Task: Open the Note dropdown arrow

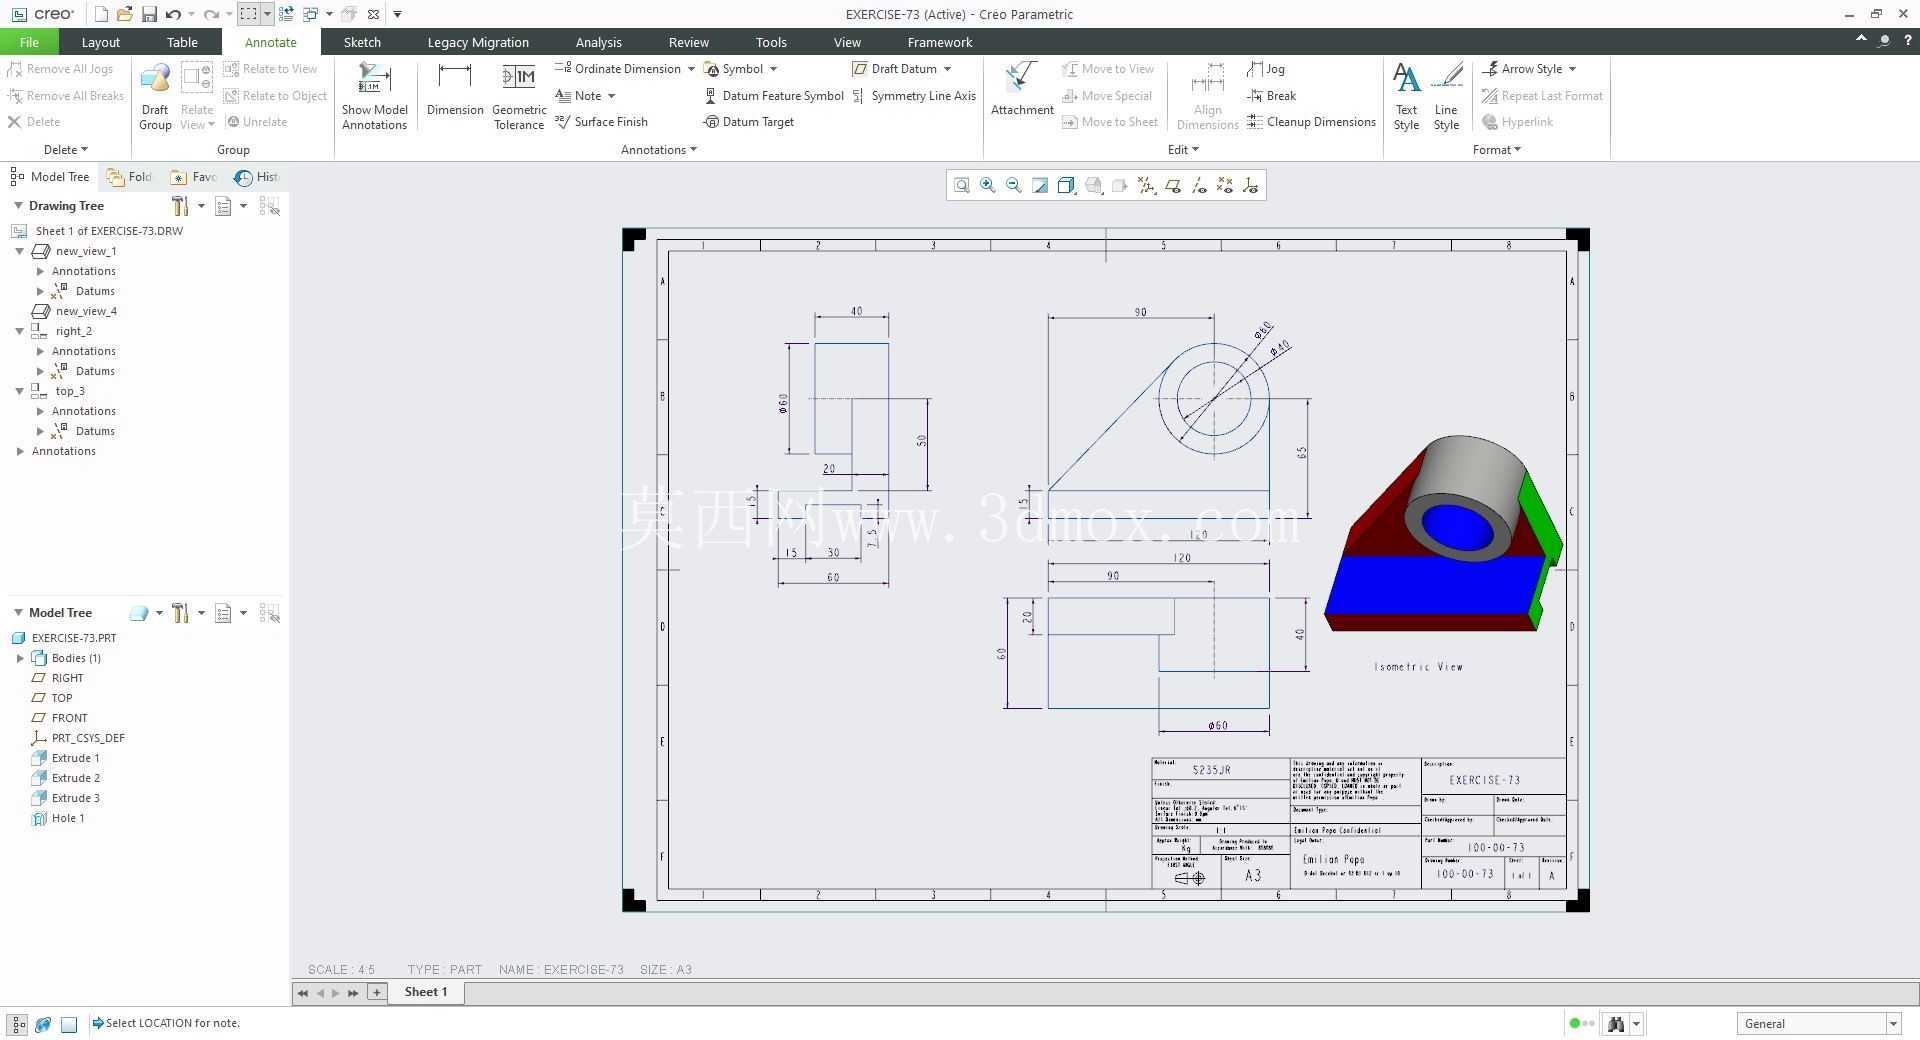Action: (611, 96)
